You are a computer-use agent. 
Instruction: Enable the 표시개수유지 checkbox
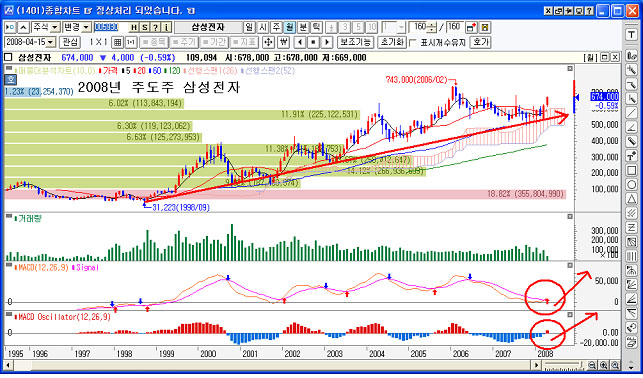coord(413,42)
